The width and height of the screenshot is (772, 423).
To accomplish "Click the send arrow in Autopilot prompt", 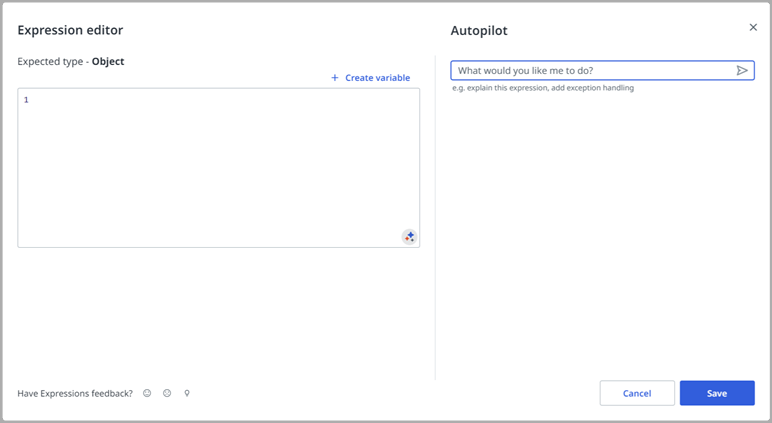I will point(742,71).
